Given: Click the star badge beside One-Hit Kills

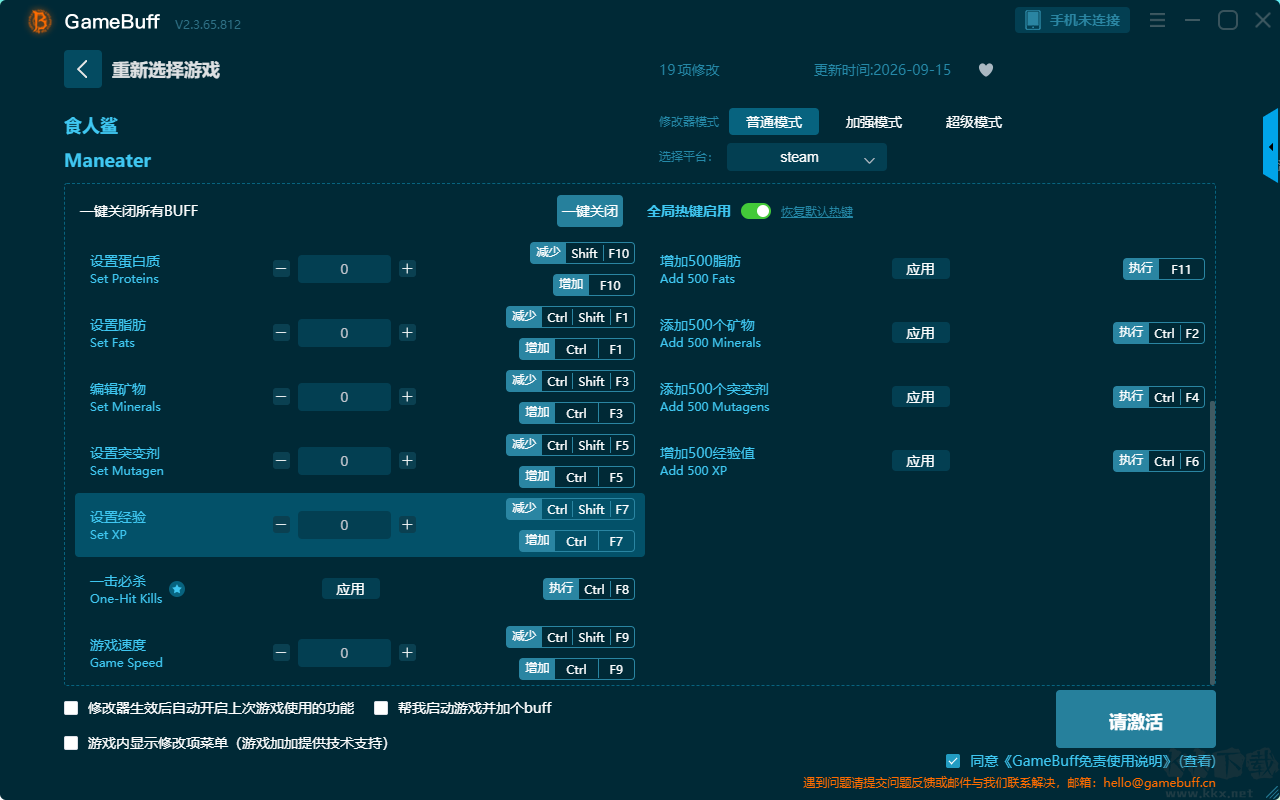Looking at the screenshot, I should 177,589.
